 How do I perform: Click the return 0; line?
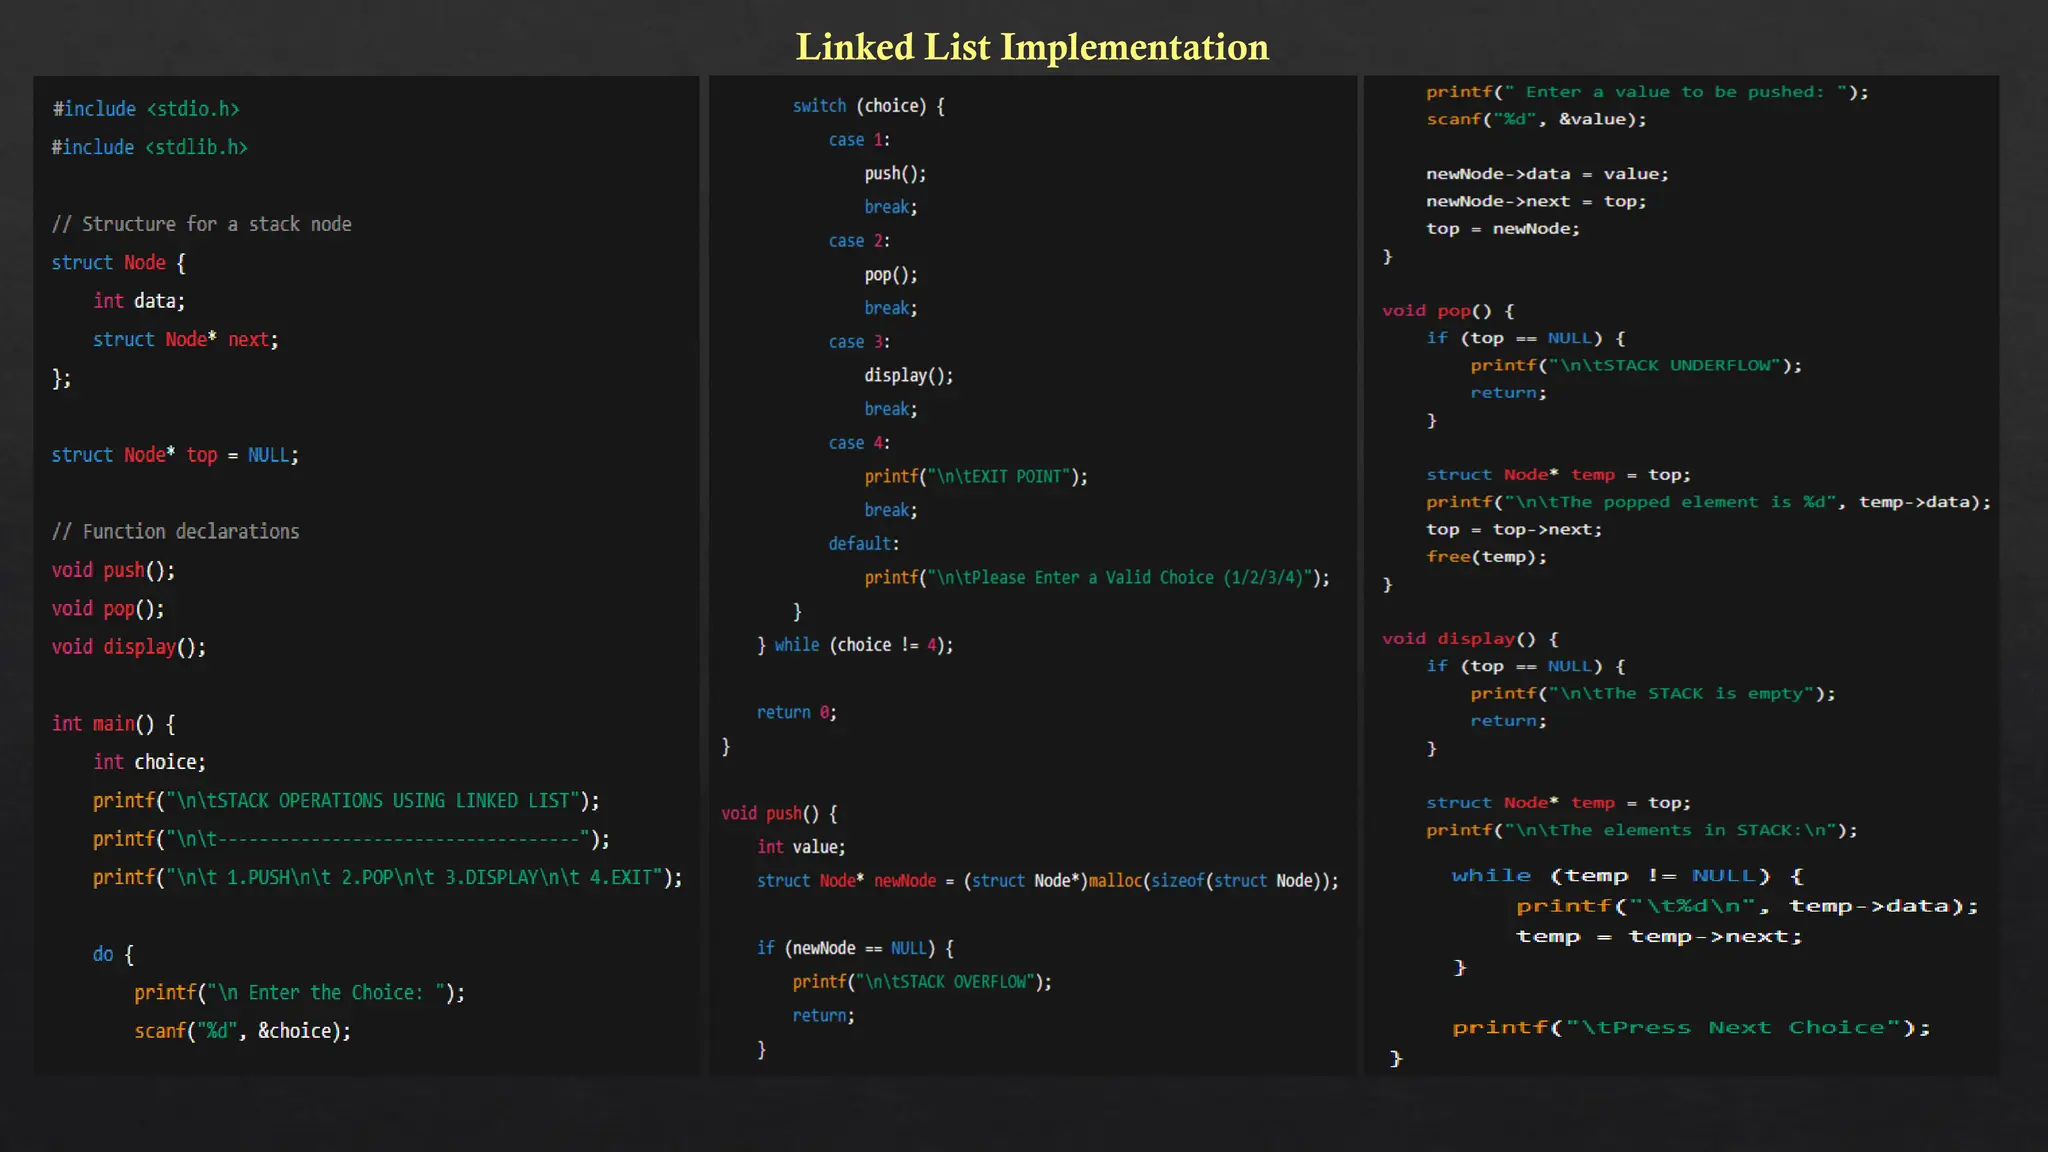(x=797, y=713)
